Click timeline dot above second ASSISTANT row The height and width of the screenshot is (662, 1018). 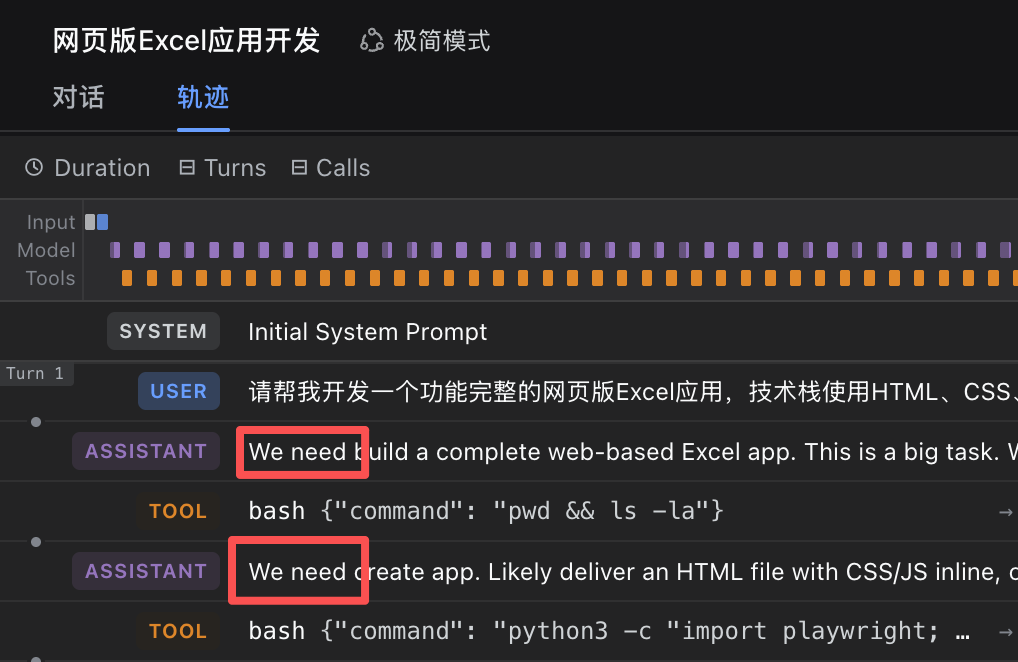(x=36, y=542)
